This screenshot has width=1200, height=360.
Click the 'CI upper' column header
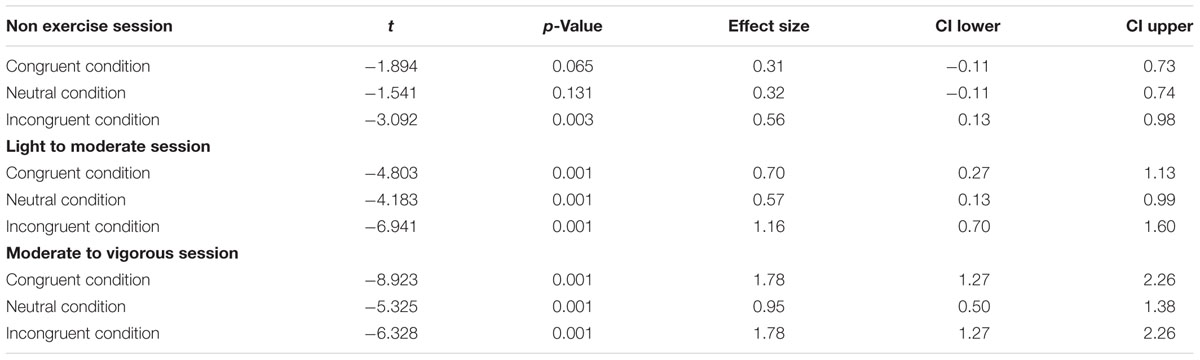1162,27
